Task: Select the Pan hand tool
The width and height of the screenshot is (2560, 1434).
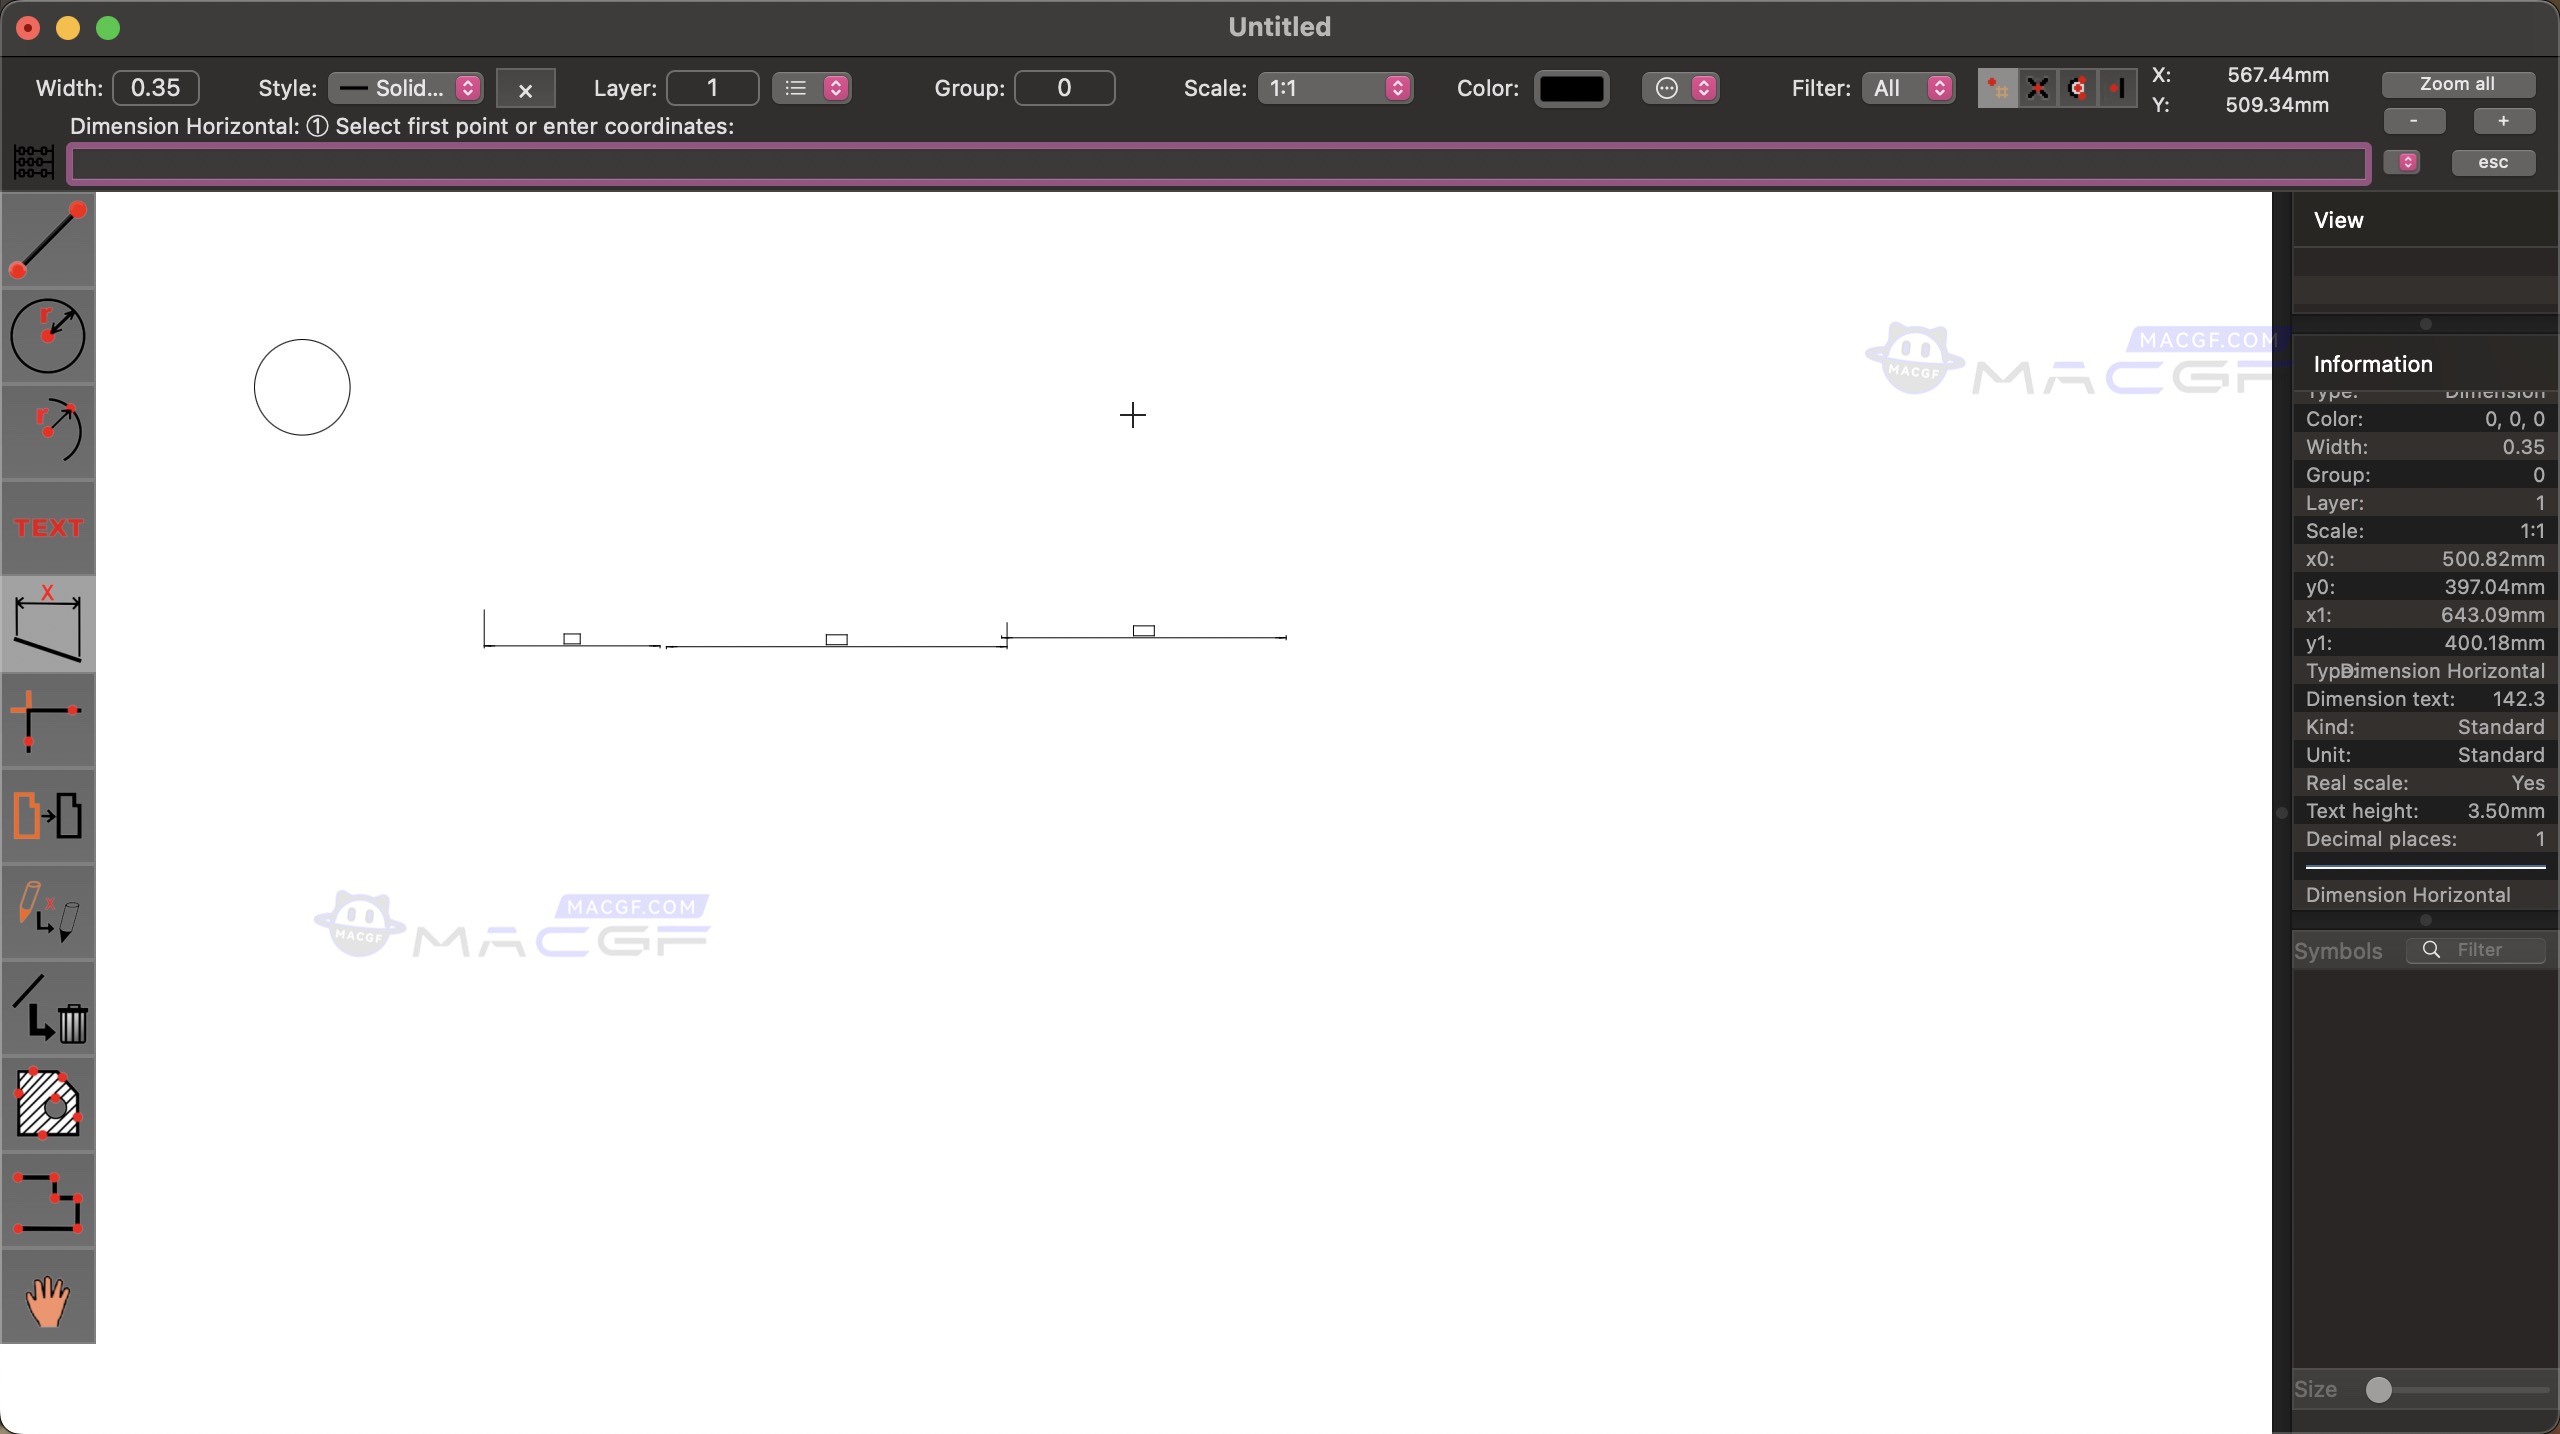Action: click(x=48, y=1299)
